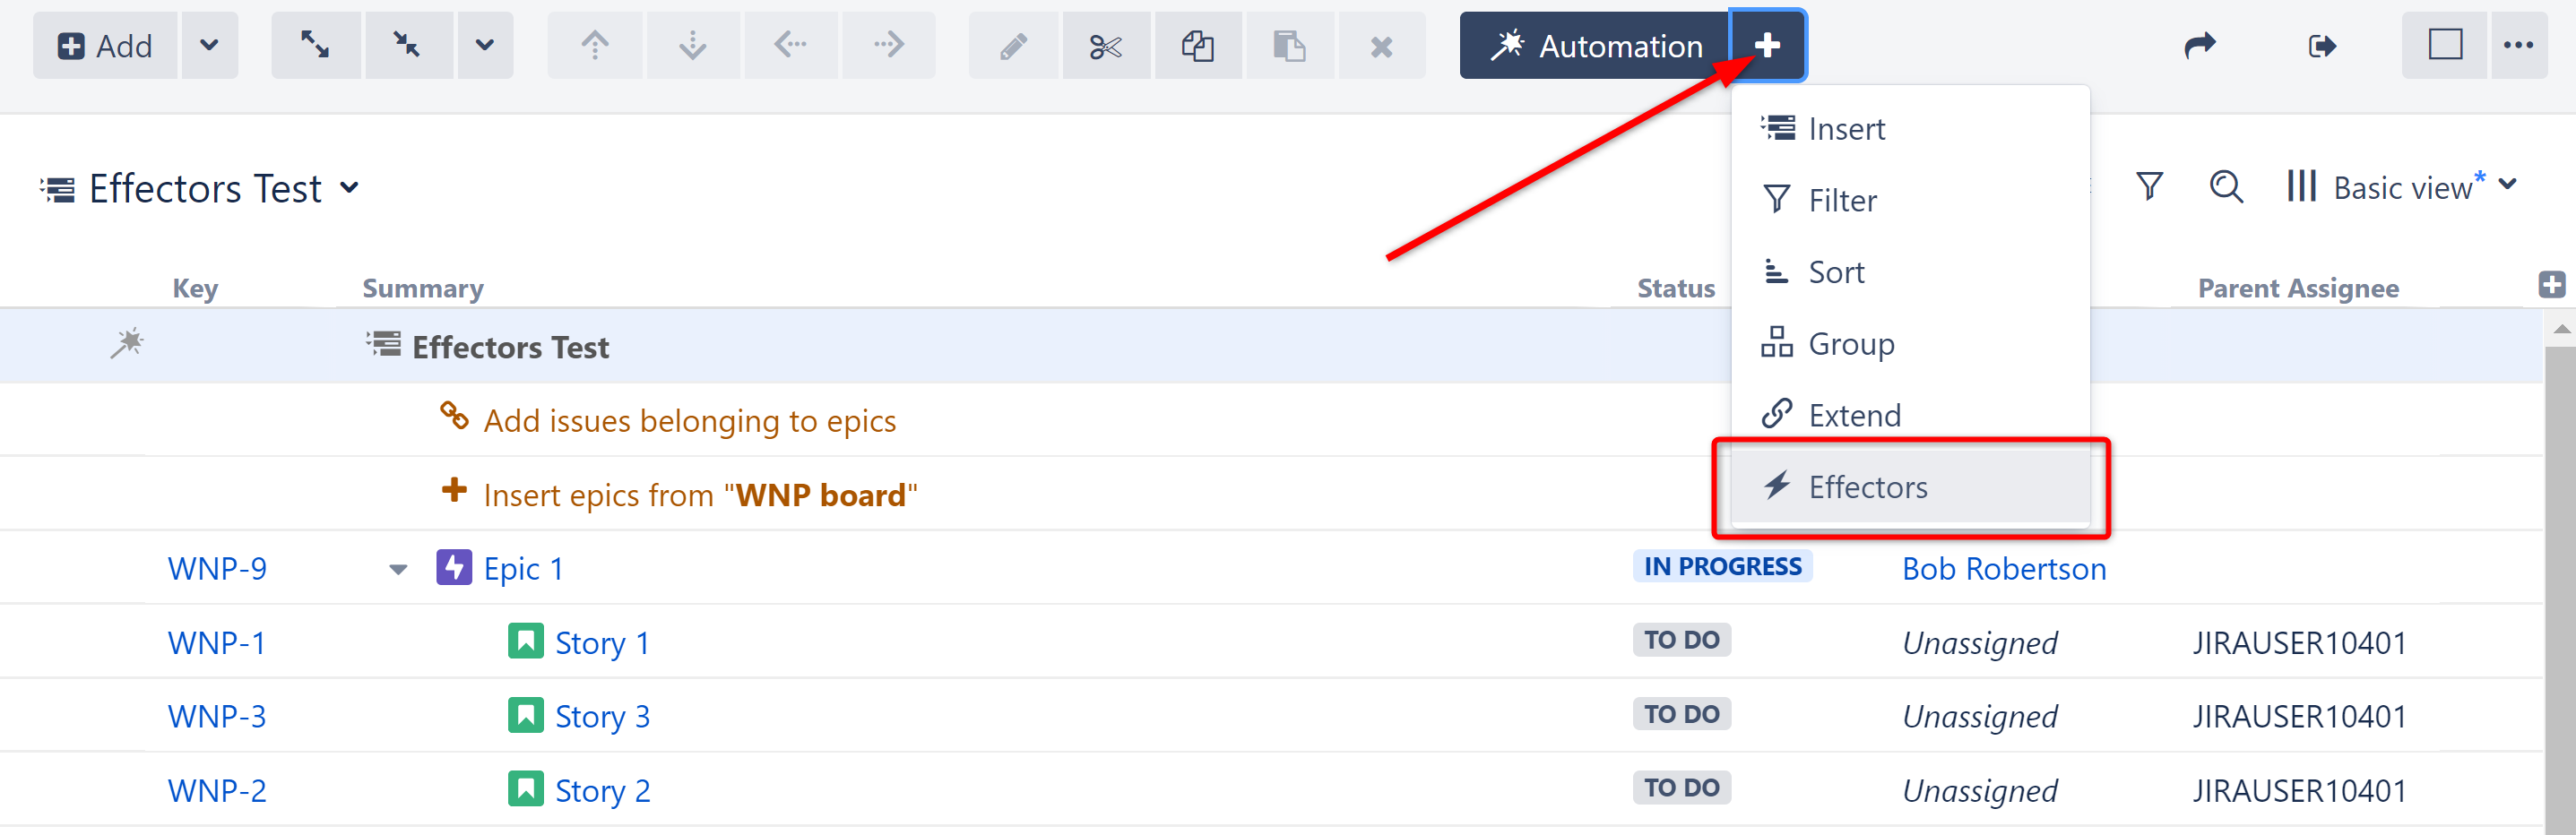The height and width of the screenshot is (835, 2576).
Task: Select the Edit pencil icon
Action: [1013, 45]
